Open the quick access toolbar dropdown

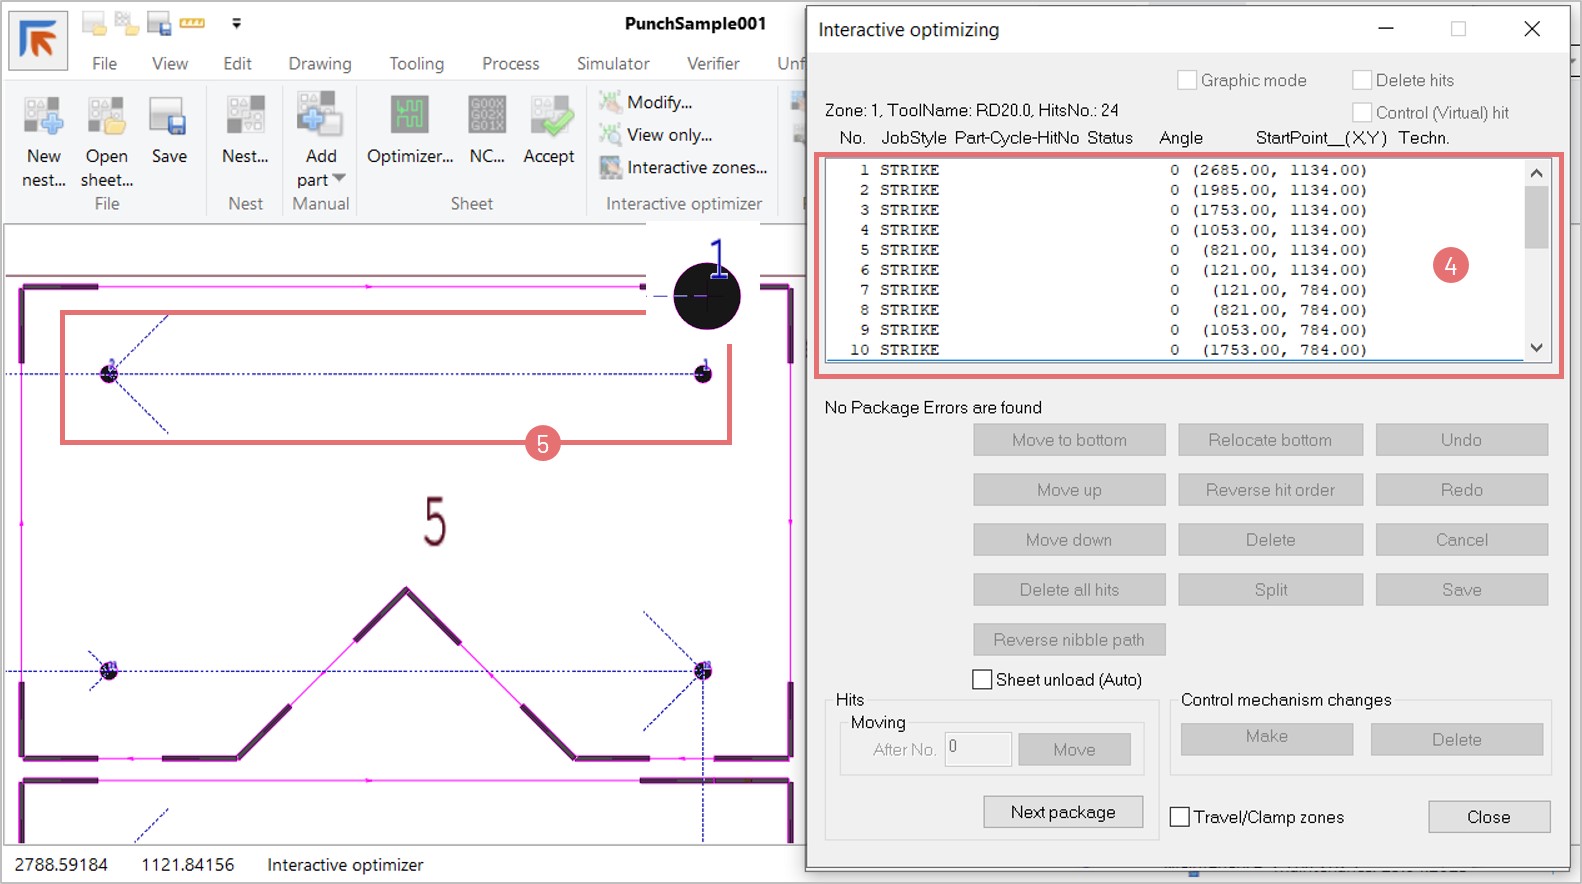click(236, 23)
